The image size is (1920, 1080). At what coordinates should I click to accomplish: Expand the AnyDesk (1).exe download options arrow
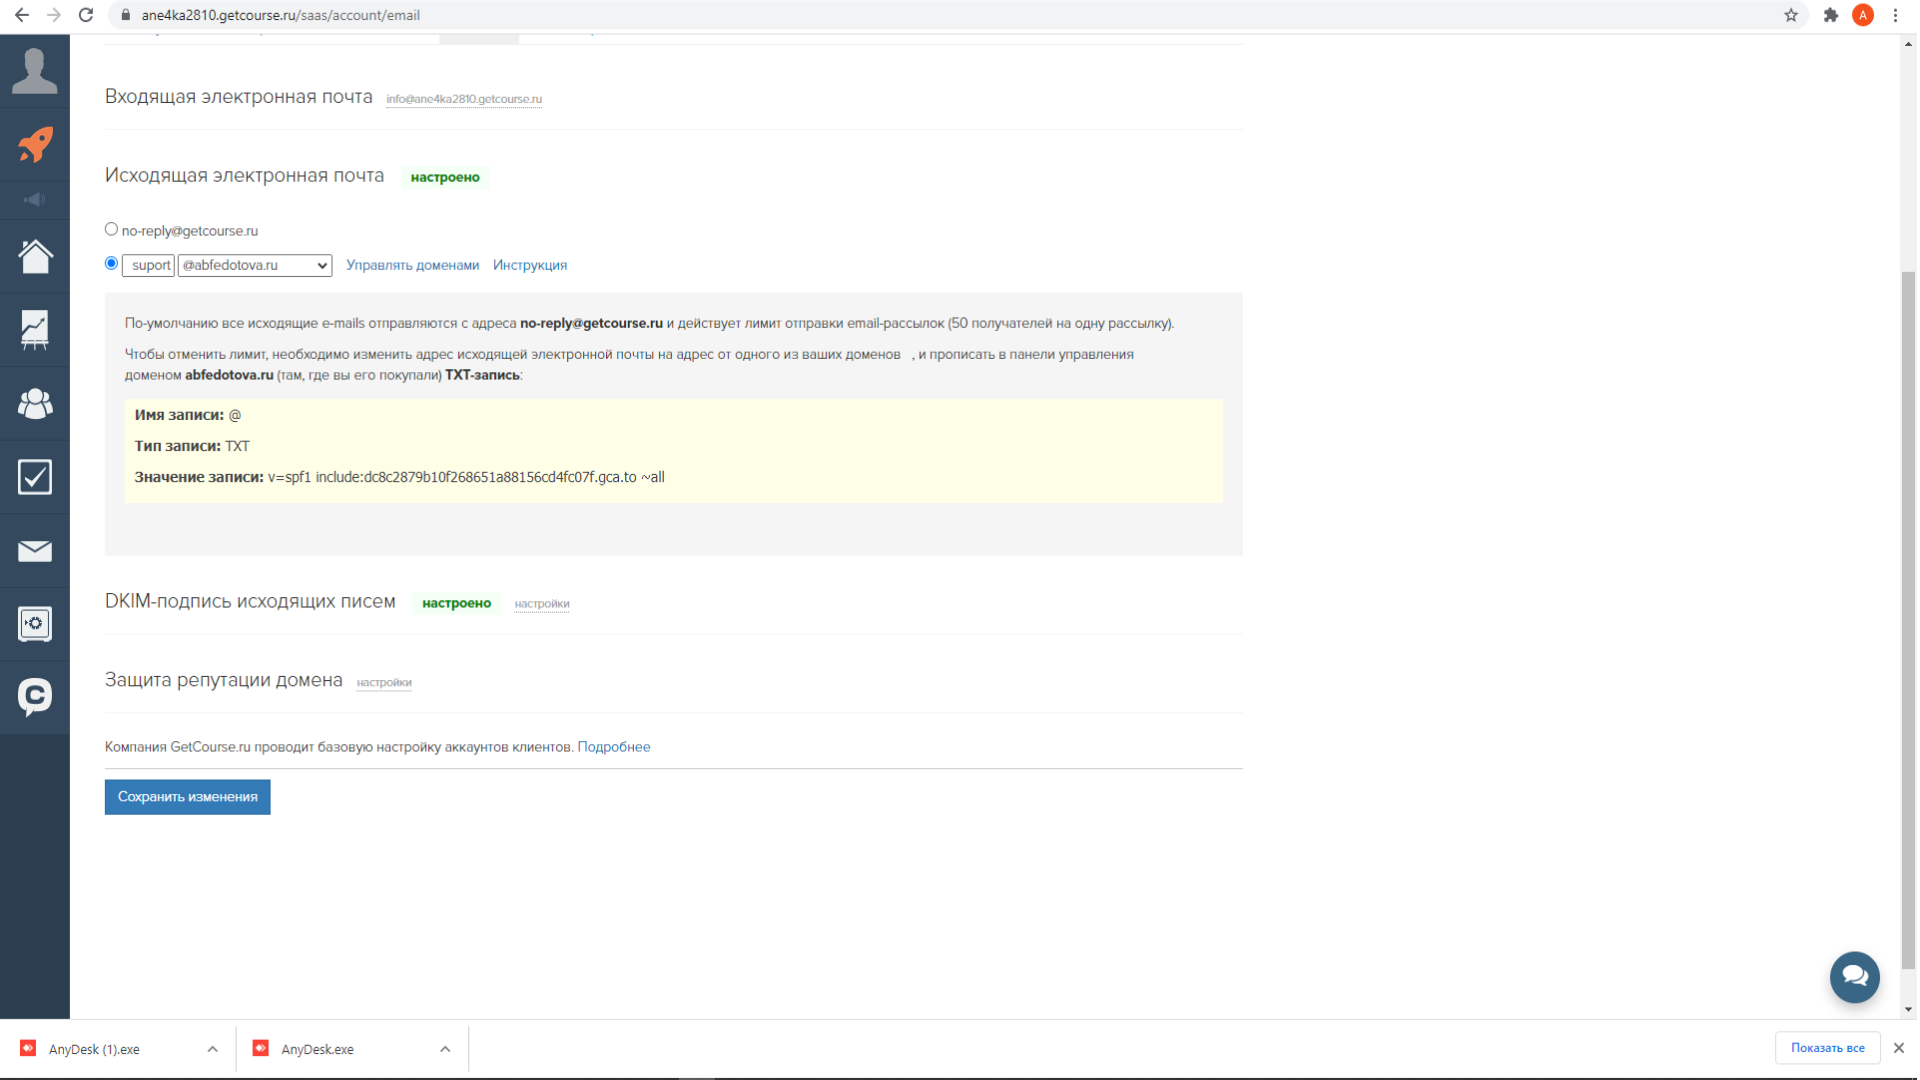tap(212, 1049)
